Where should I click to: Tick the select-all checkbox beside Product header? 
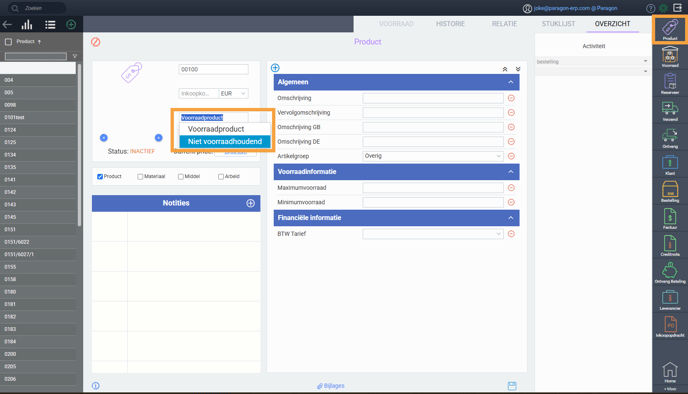pos(8,42)
